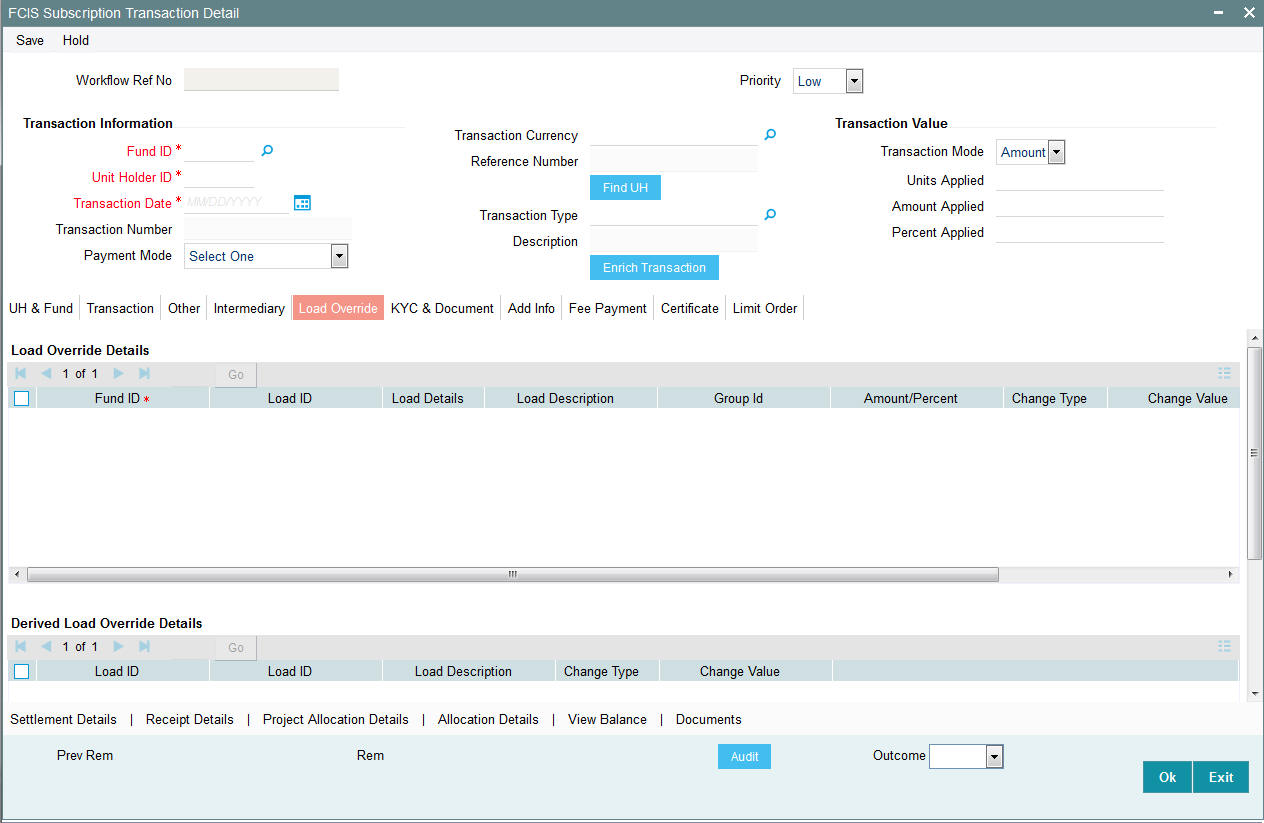
Task: Close the FCIS Subscription Transaction Detail window
Action: click(1249, 13)
